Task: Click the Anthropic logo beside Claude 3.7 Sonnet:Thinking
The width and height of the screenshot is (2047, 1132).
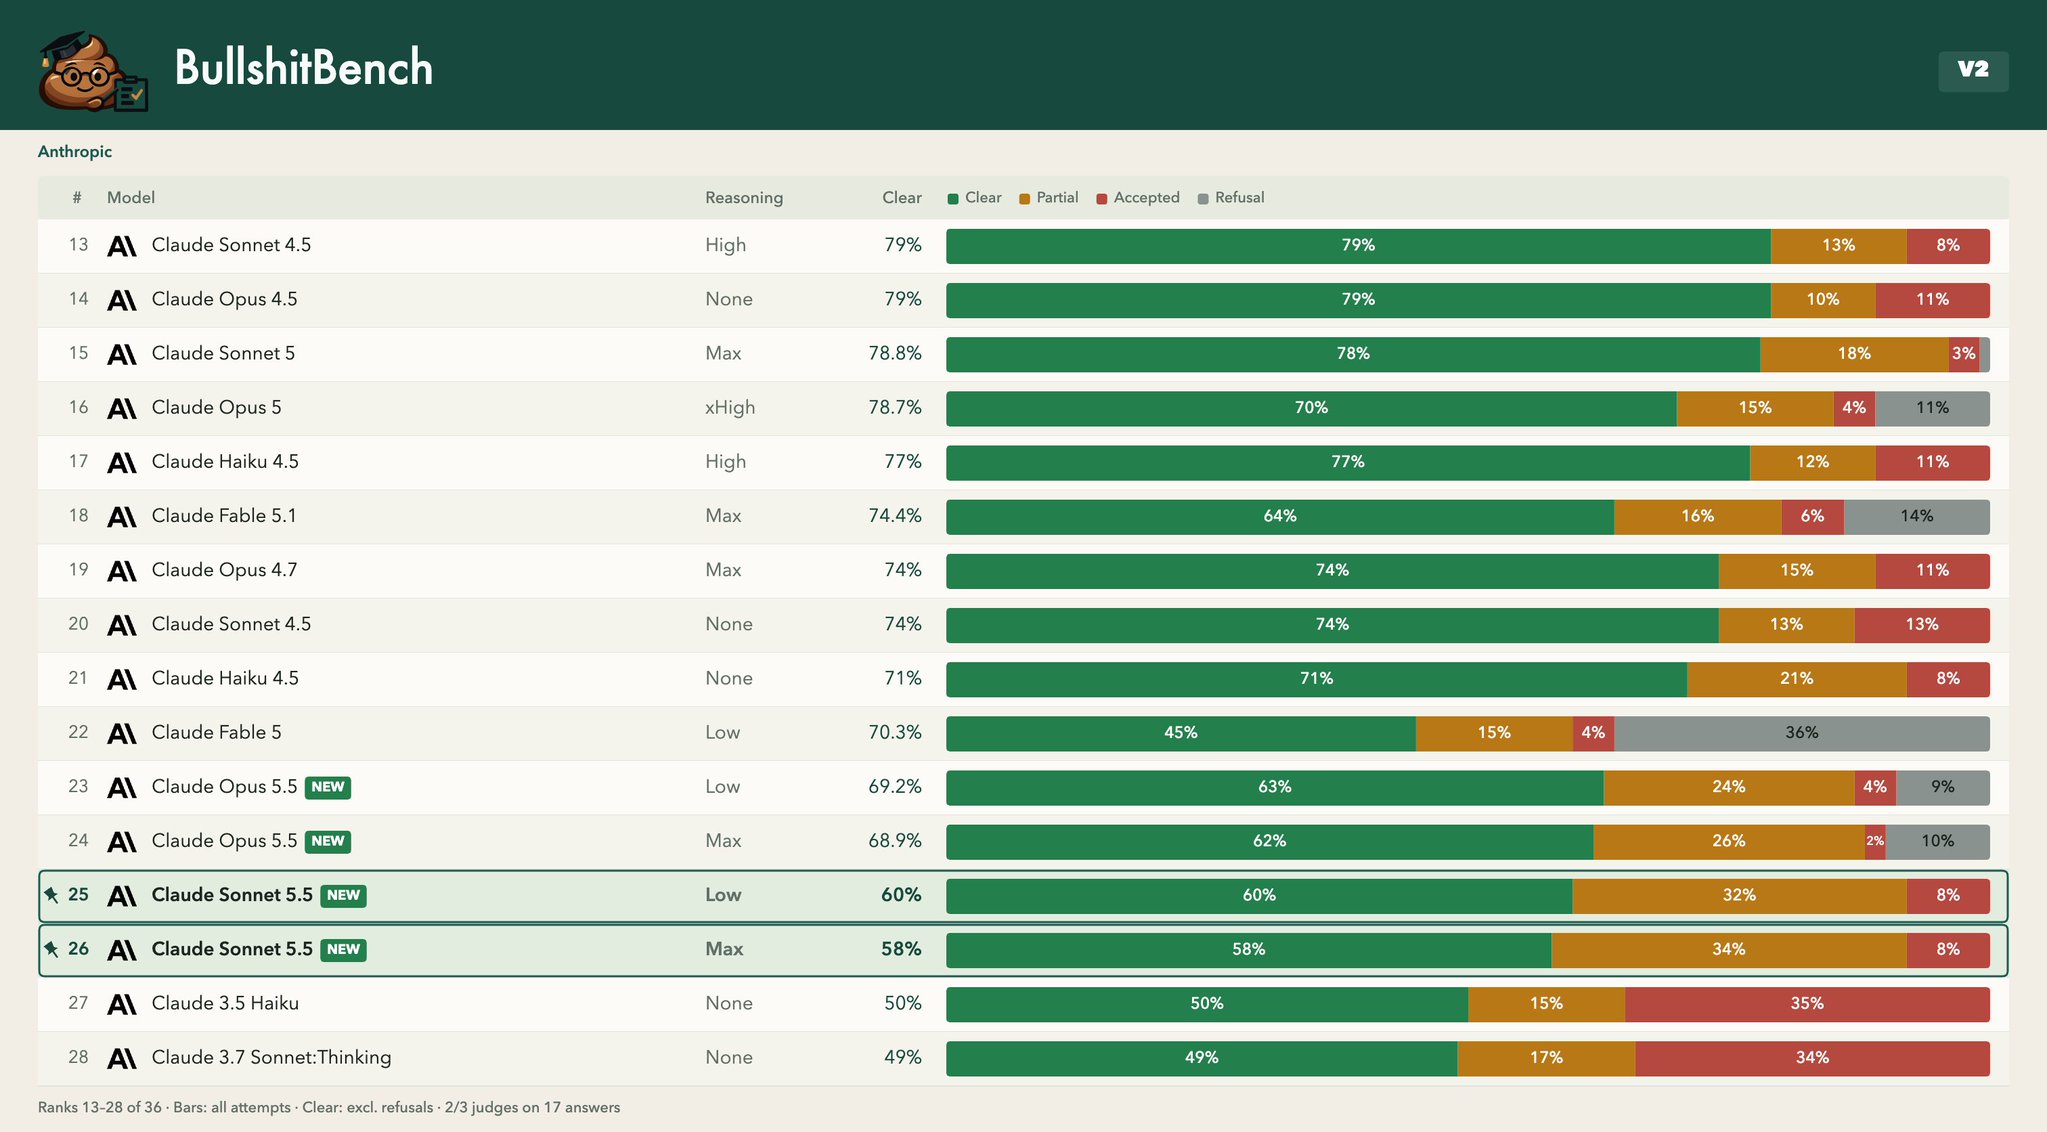Action: point(122,1058)
